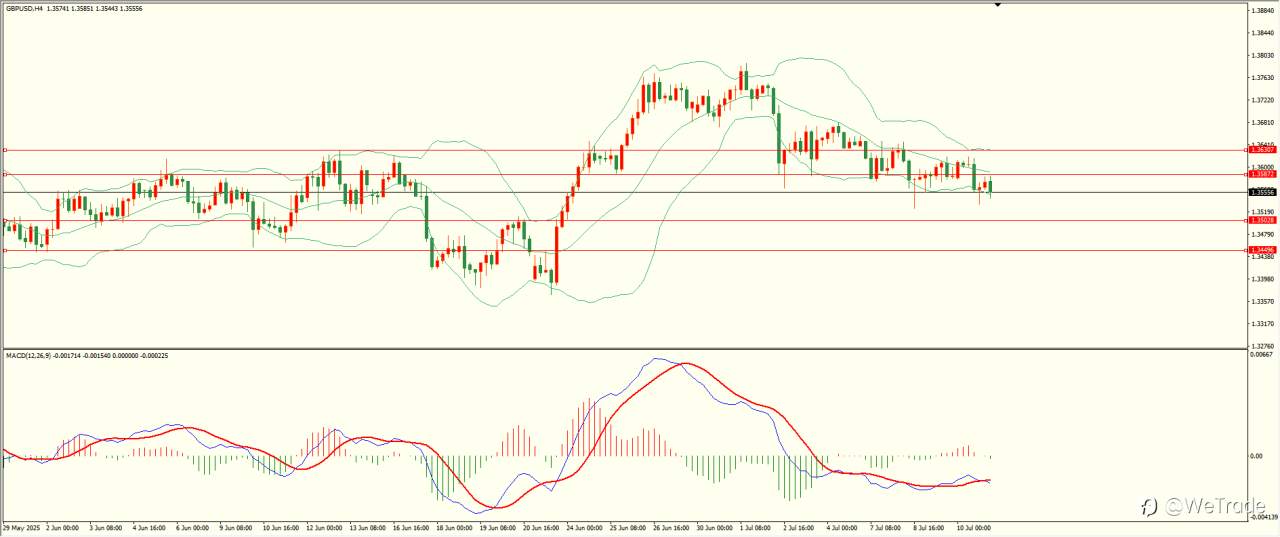This screenshot has width=1280, height=537.
Task: Click the 24 Jun 00:00 time label
Action: 586,526
